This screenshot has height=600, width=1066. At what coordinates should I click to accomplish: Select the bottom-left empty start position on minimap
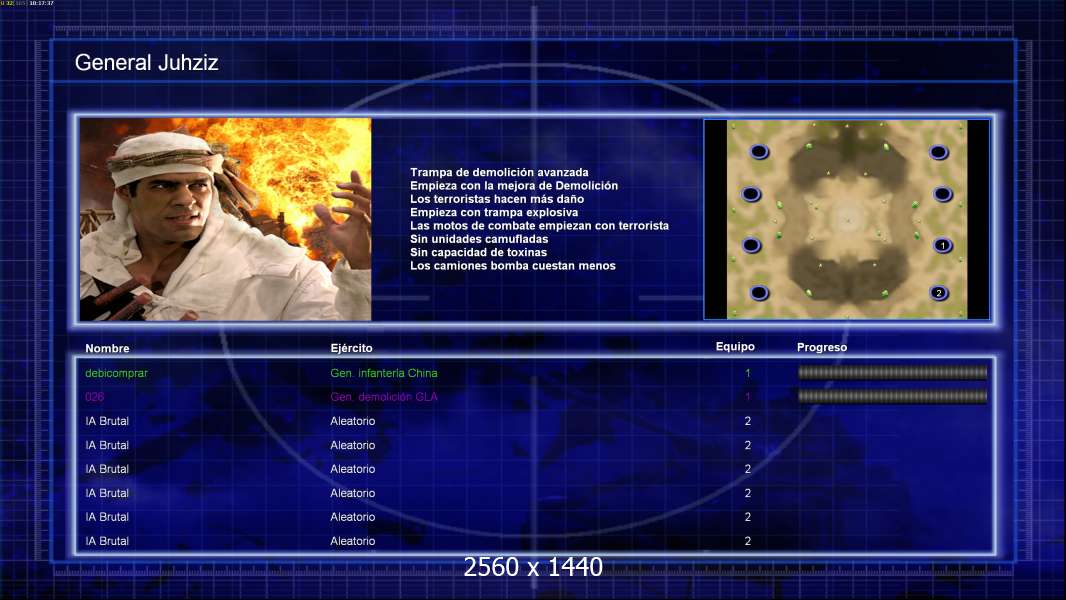click(x=759, y=293)
